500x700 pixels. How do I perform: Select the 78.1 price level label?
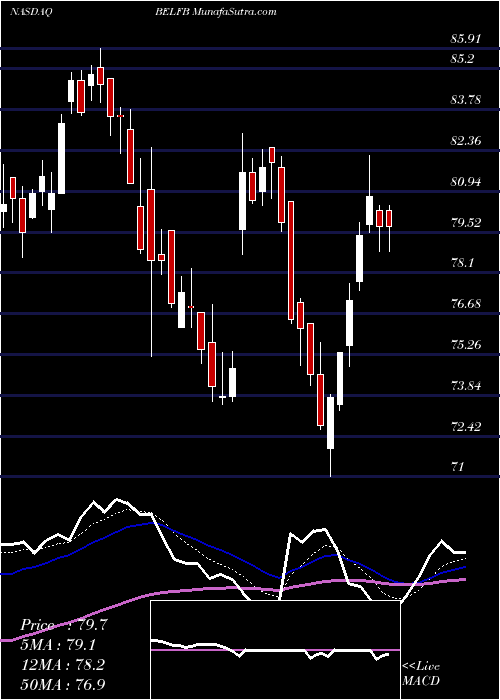[463, 263]
